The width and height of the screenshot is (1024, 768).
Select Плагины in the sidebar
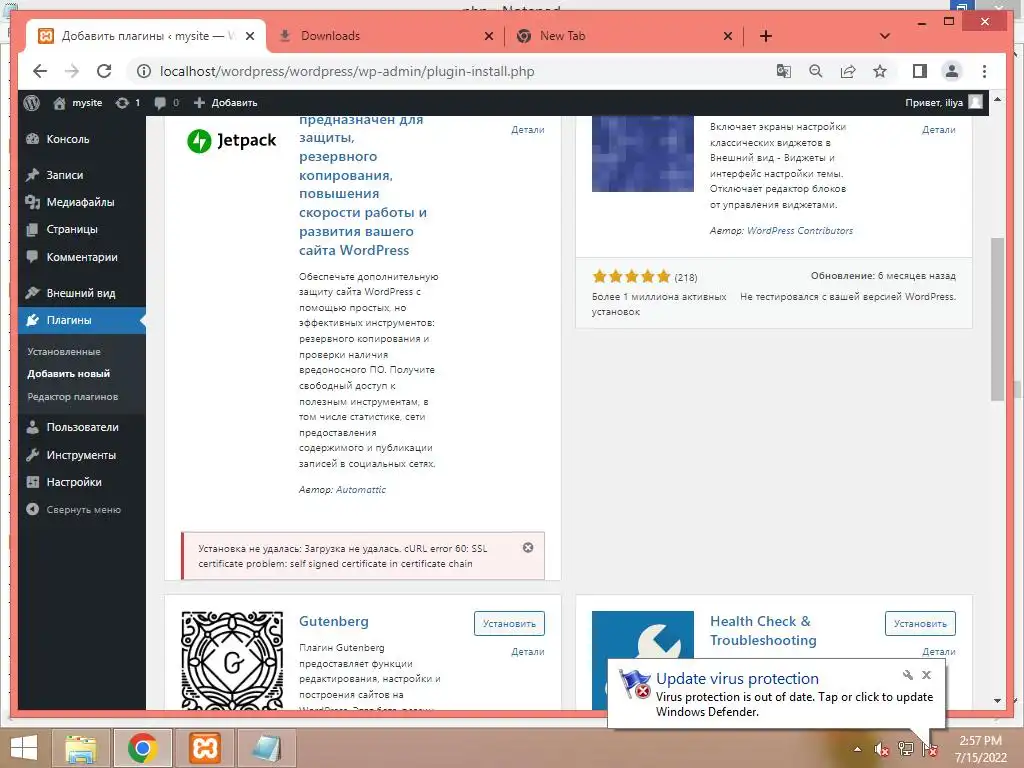82,320
